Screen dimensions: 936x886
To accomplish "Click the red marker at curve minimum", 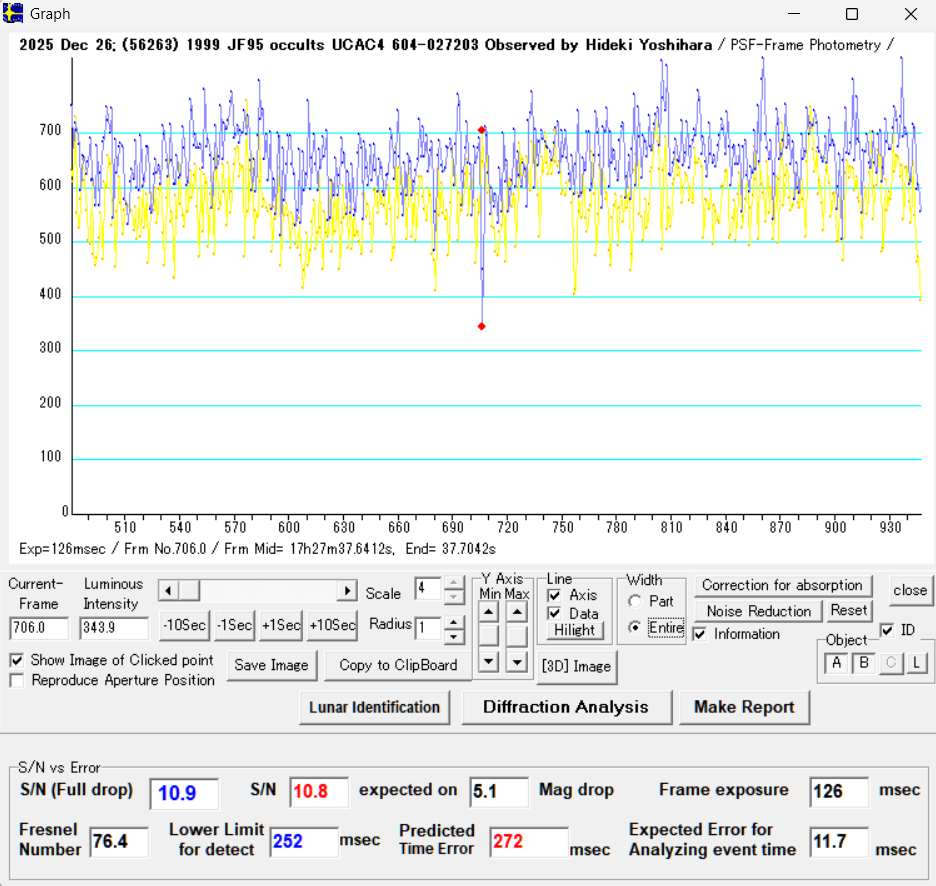I will click(482, 327).
